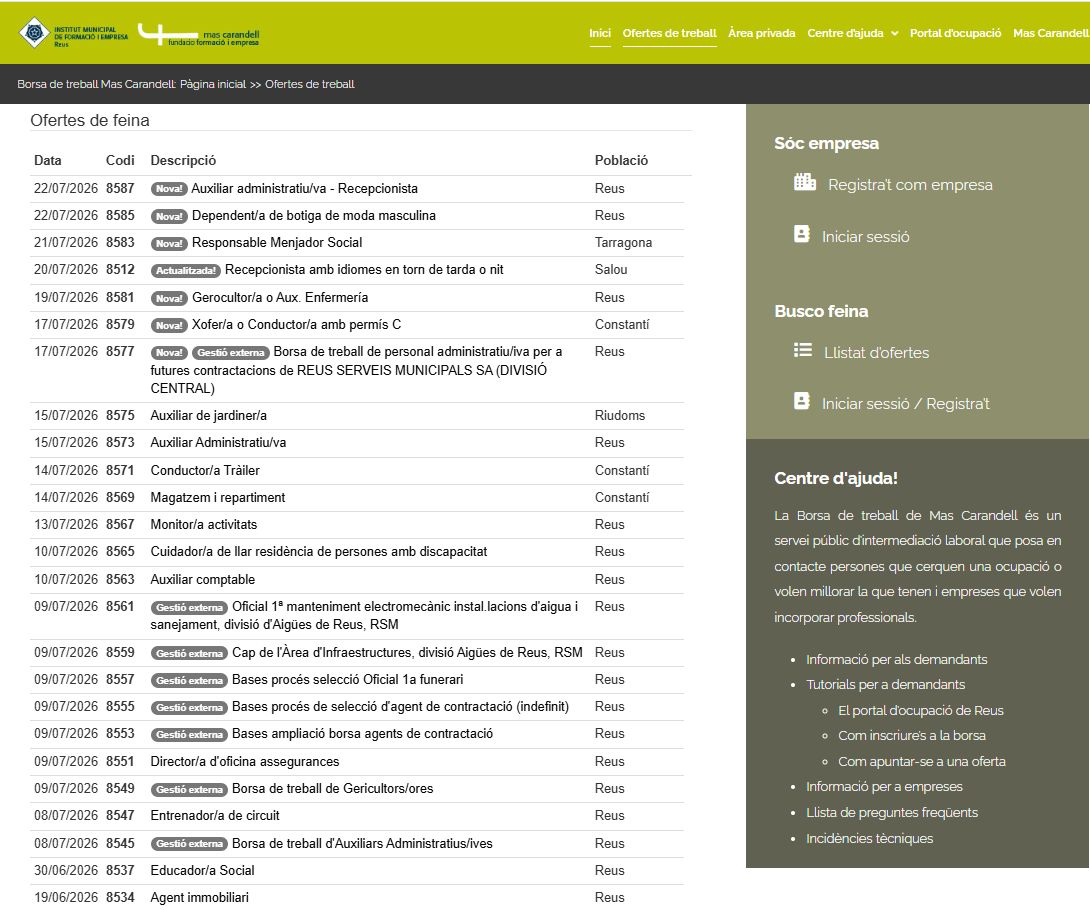1090x910 pixels.
Task: Click the Institut Municipal de Formació logo
Action: [x=74, y=33]
